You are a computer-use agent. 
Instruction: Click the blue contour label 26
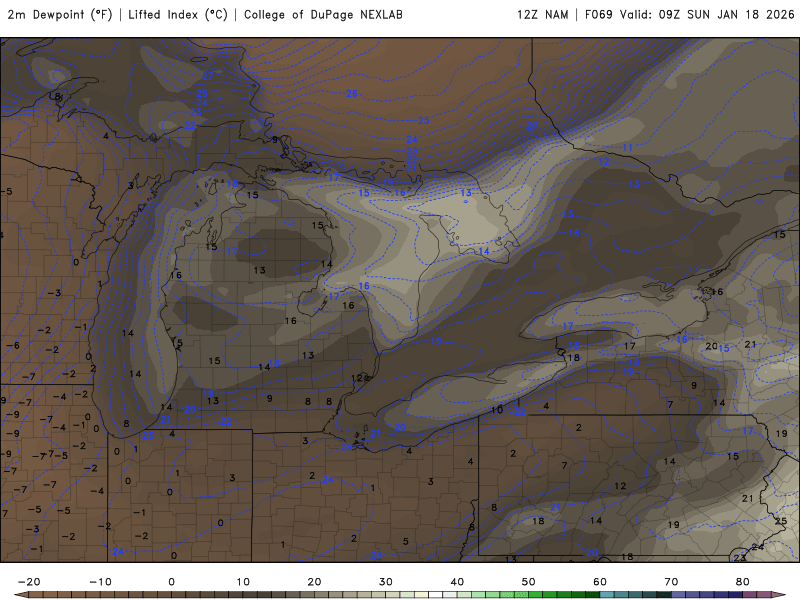click(352, 93)
